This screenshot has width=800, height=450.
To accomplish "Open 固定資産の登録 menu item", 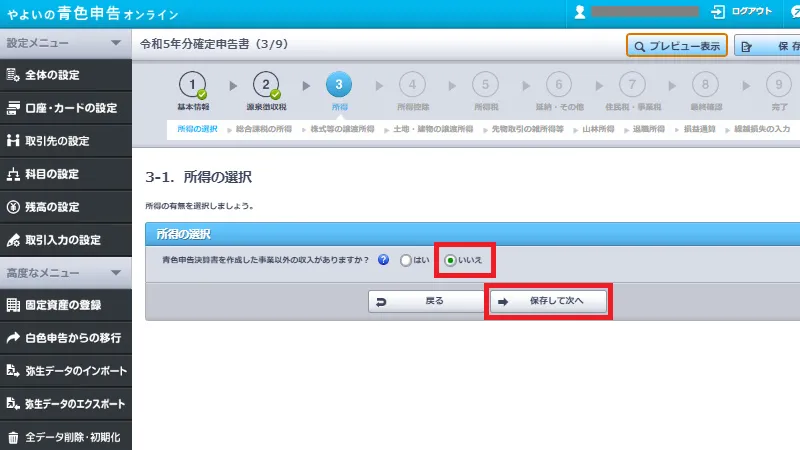I will point(65,305).
